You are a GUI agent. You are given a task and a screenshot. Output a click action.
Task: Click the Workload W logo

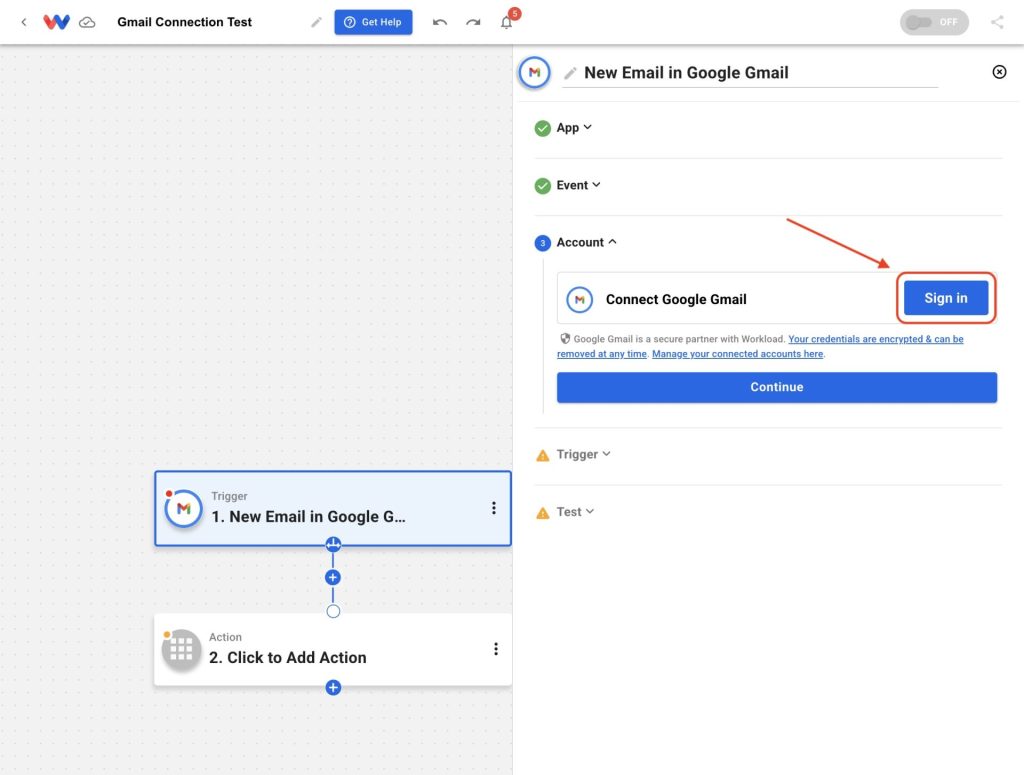point(56,22)
